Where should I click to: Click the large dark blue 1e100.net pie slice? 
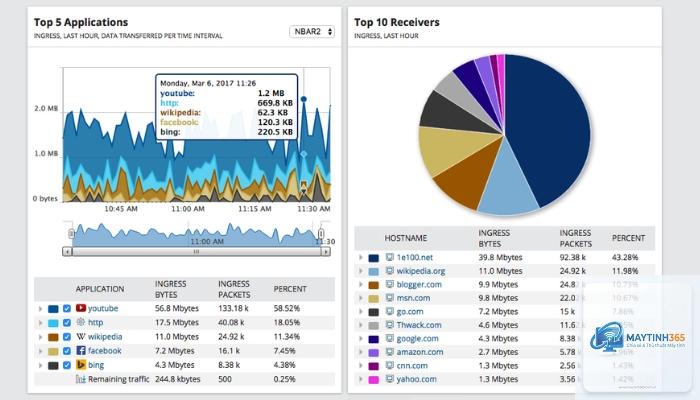tap(549, 129)
